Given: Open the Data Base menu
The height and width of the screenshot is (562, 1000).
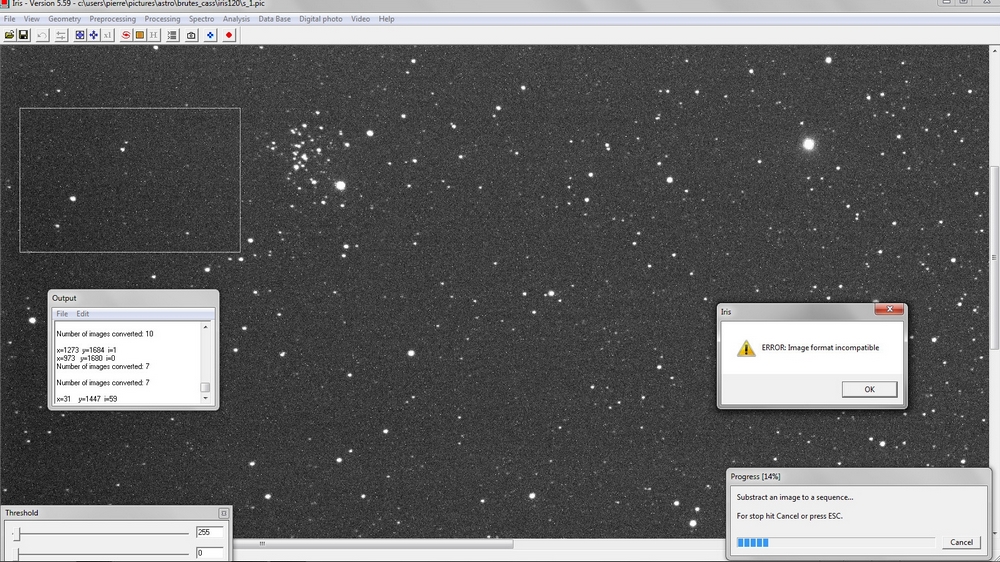Looking at the screenshot, I should click(274, 19).
